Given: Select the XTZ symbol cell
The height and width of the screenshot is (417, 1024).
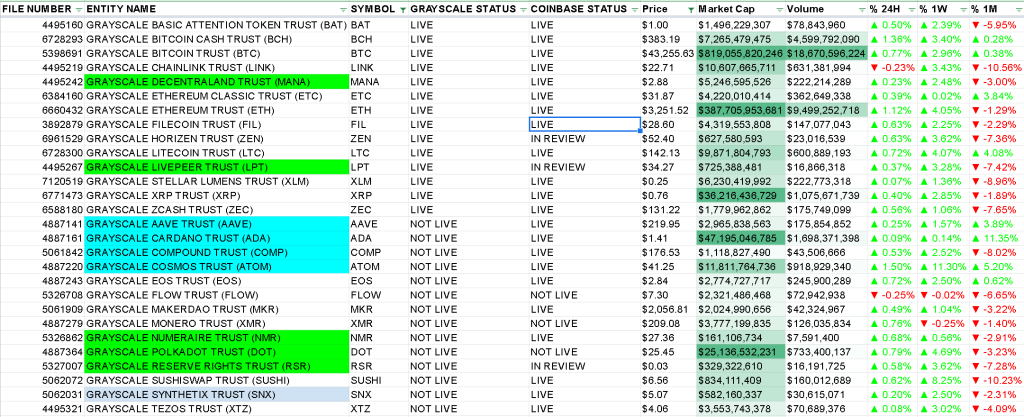Looking at the screenshot, I should (379, 409).
